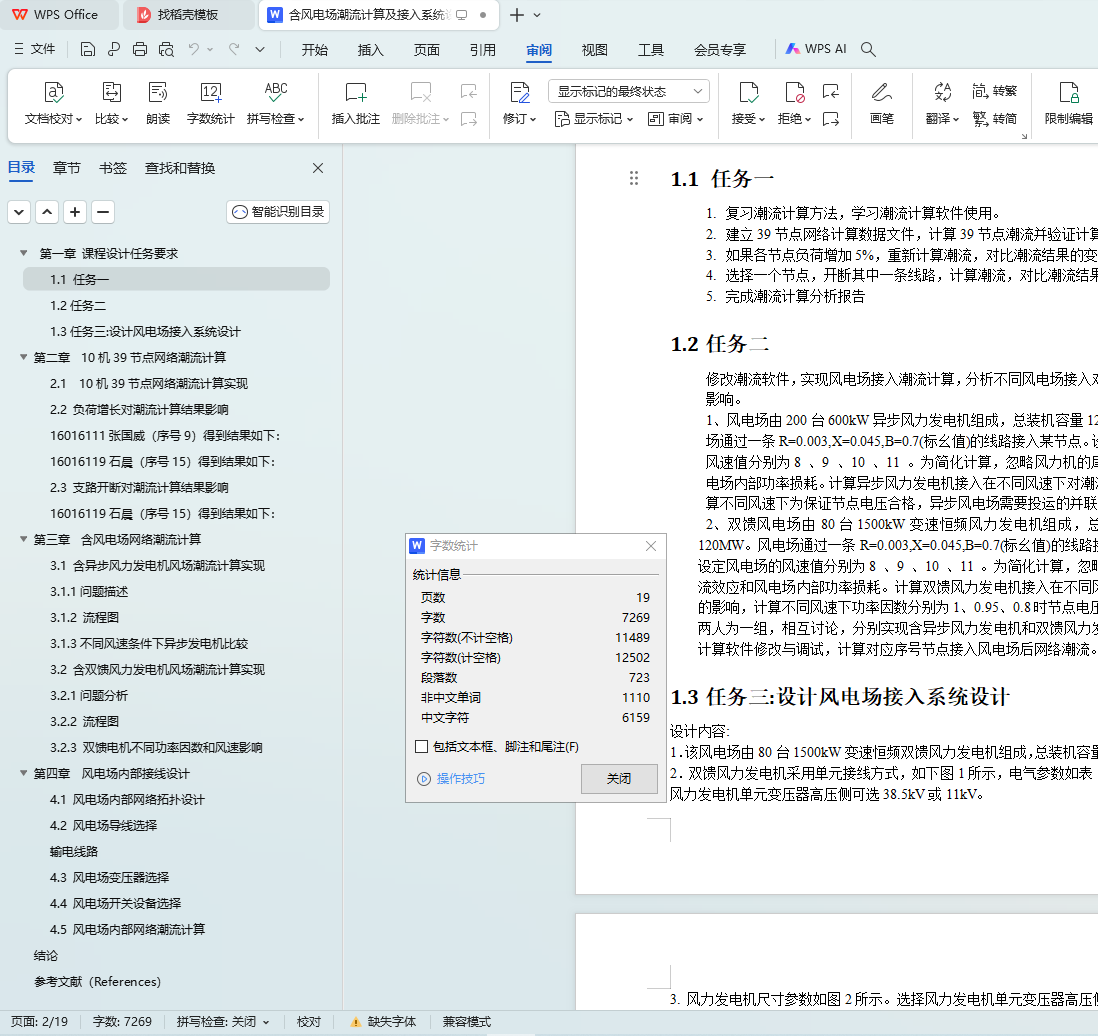Switch to the 插入 ribbon tab
Viewport: 1098px width, 1036px height.
coord(370,50)
